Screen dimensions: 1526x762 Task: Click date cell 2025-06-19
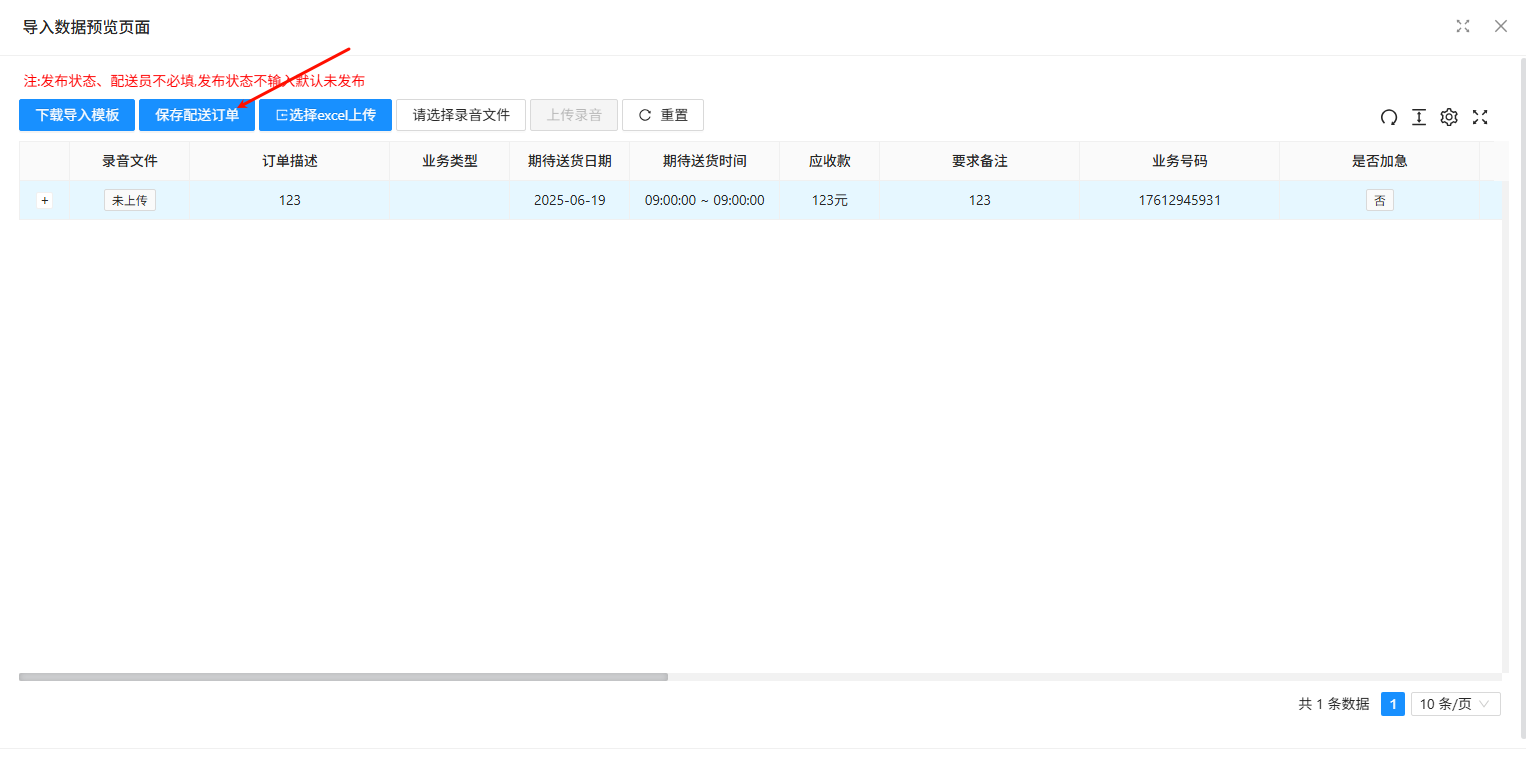[x=570, y=200]
